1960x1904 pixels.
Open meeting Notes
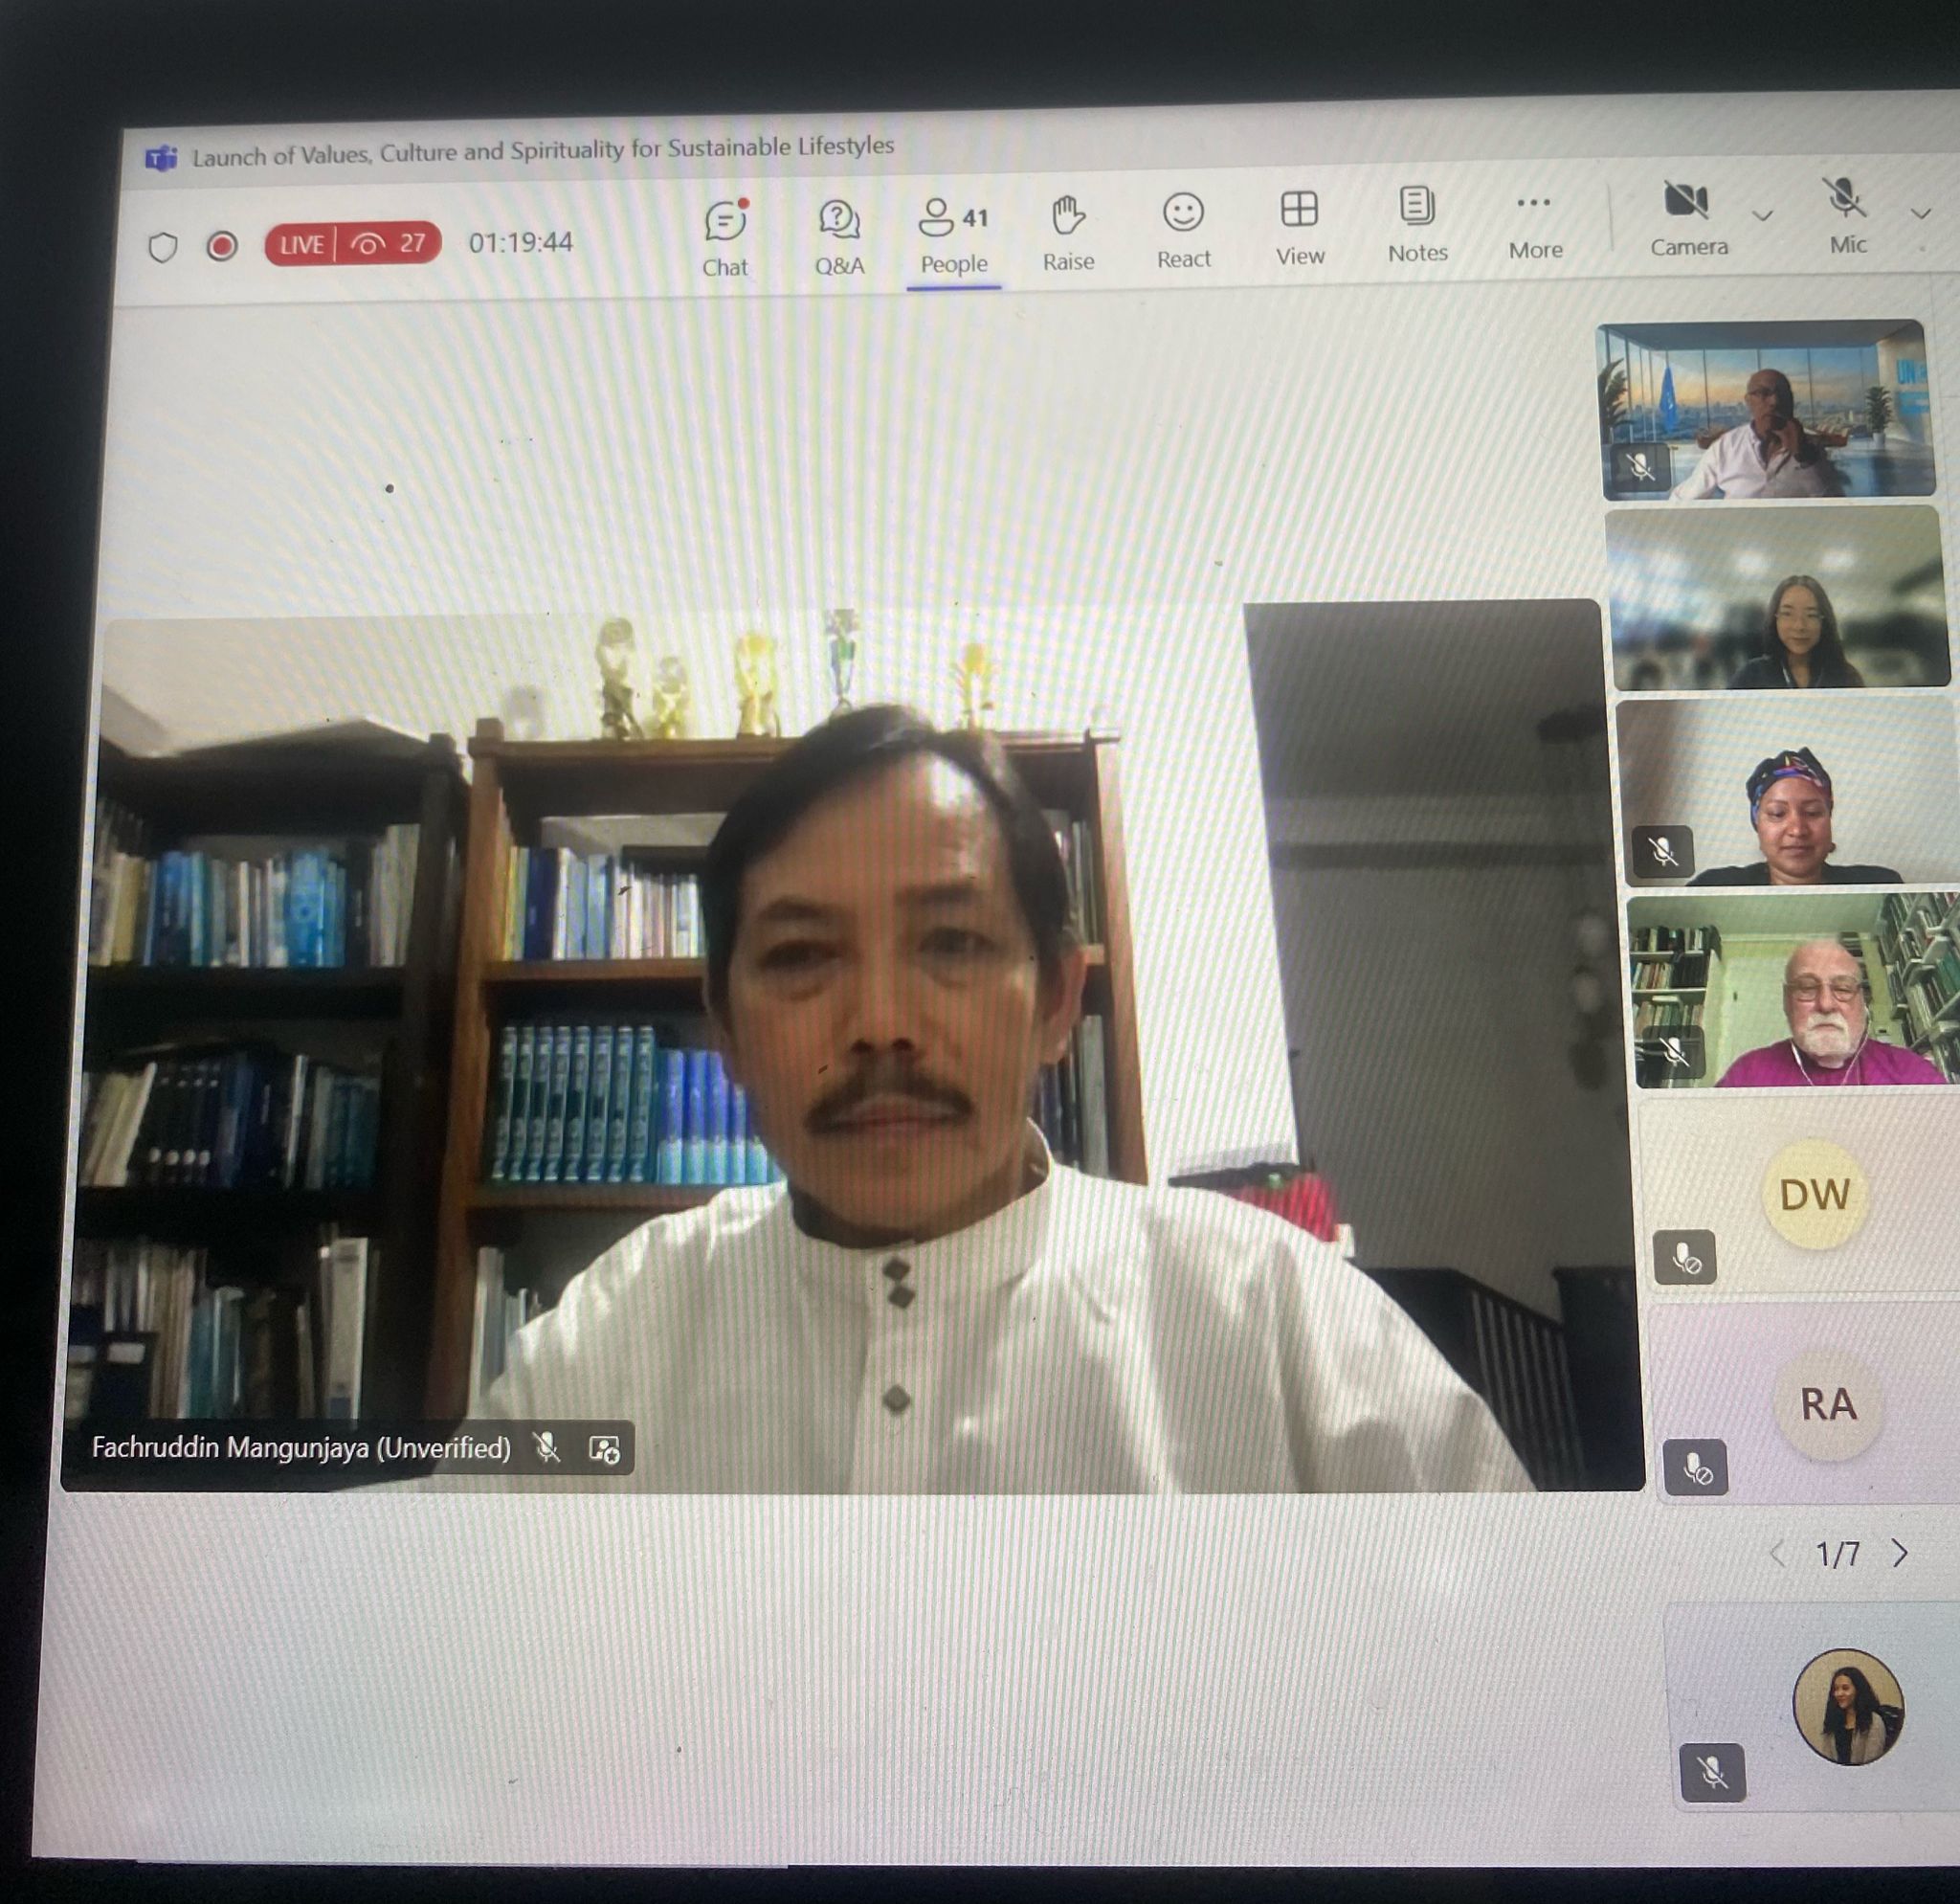tap(1417, 226)
